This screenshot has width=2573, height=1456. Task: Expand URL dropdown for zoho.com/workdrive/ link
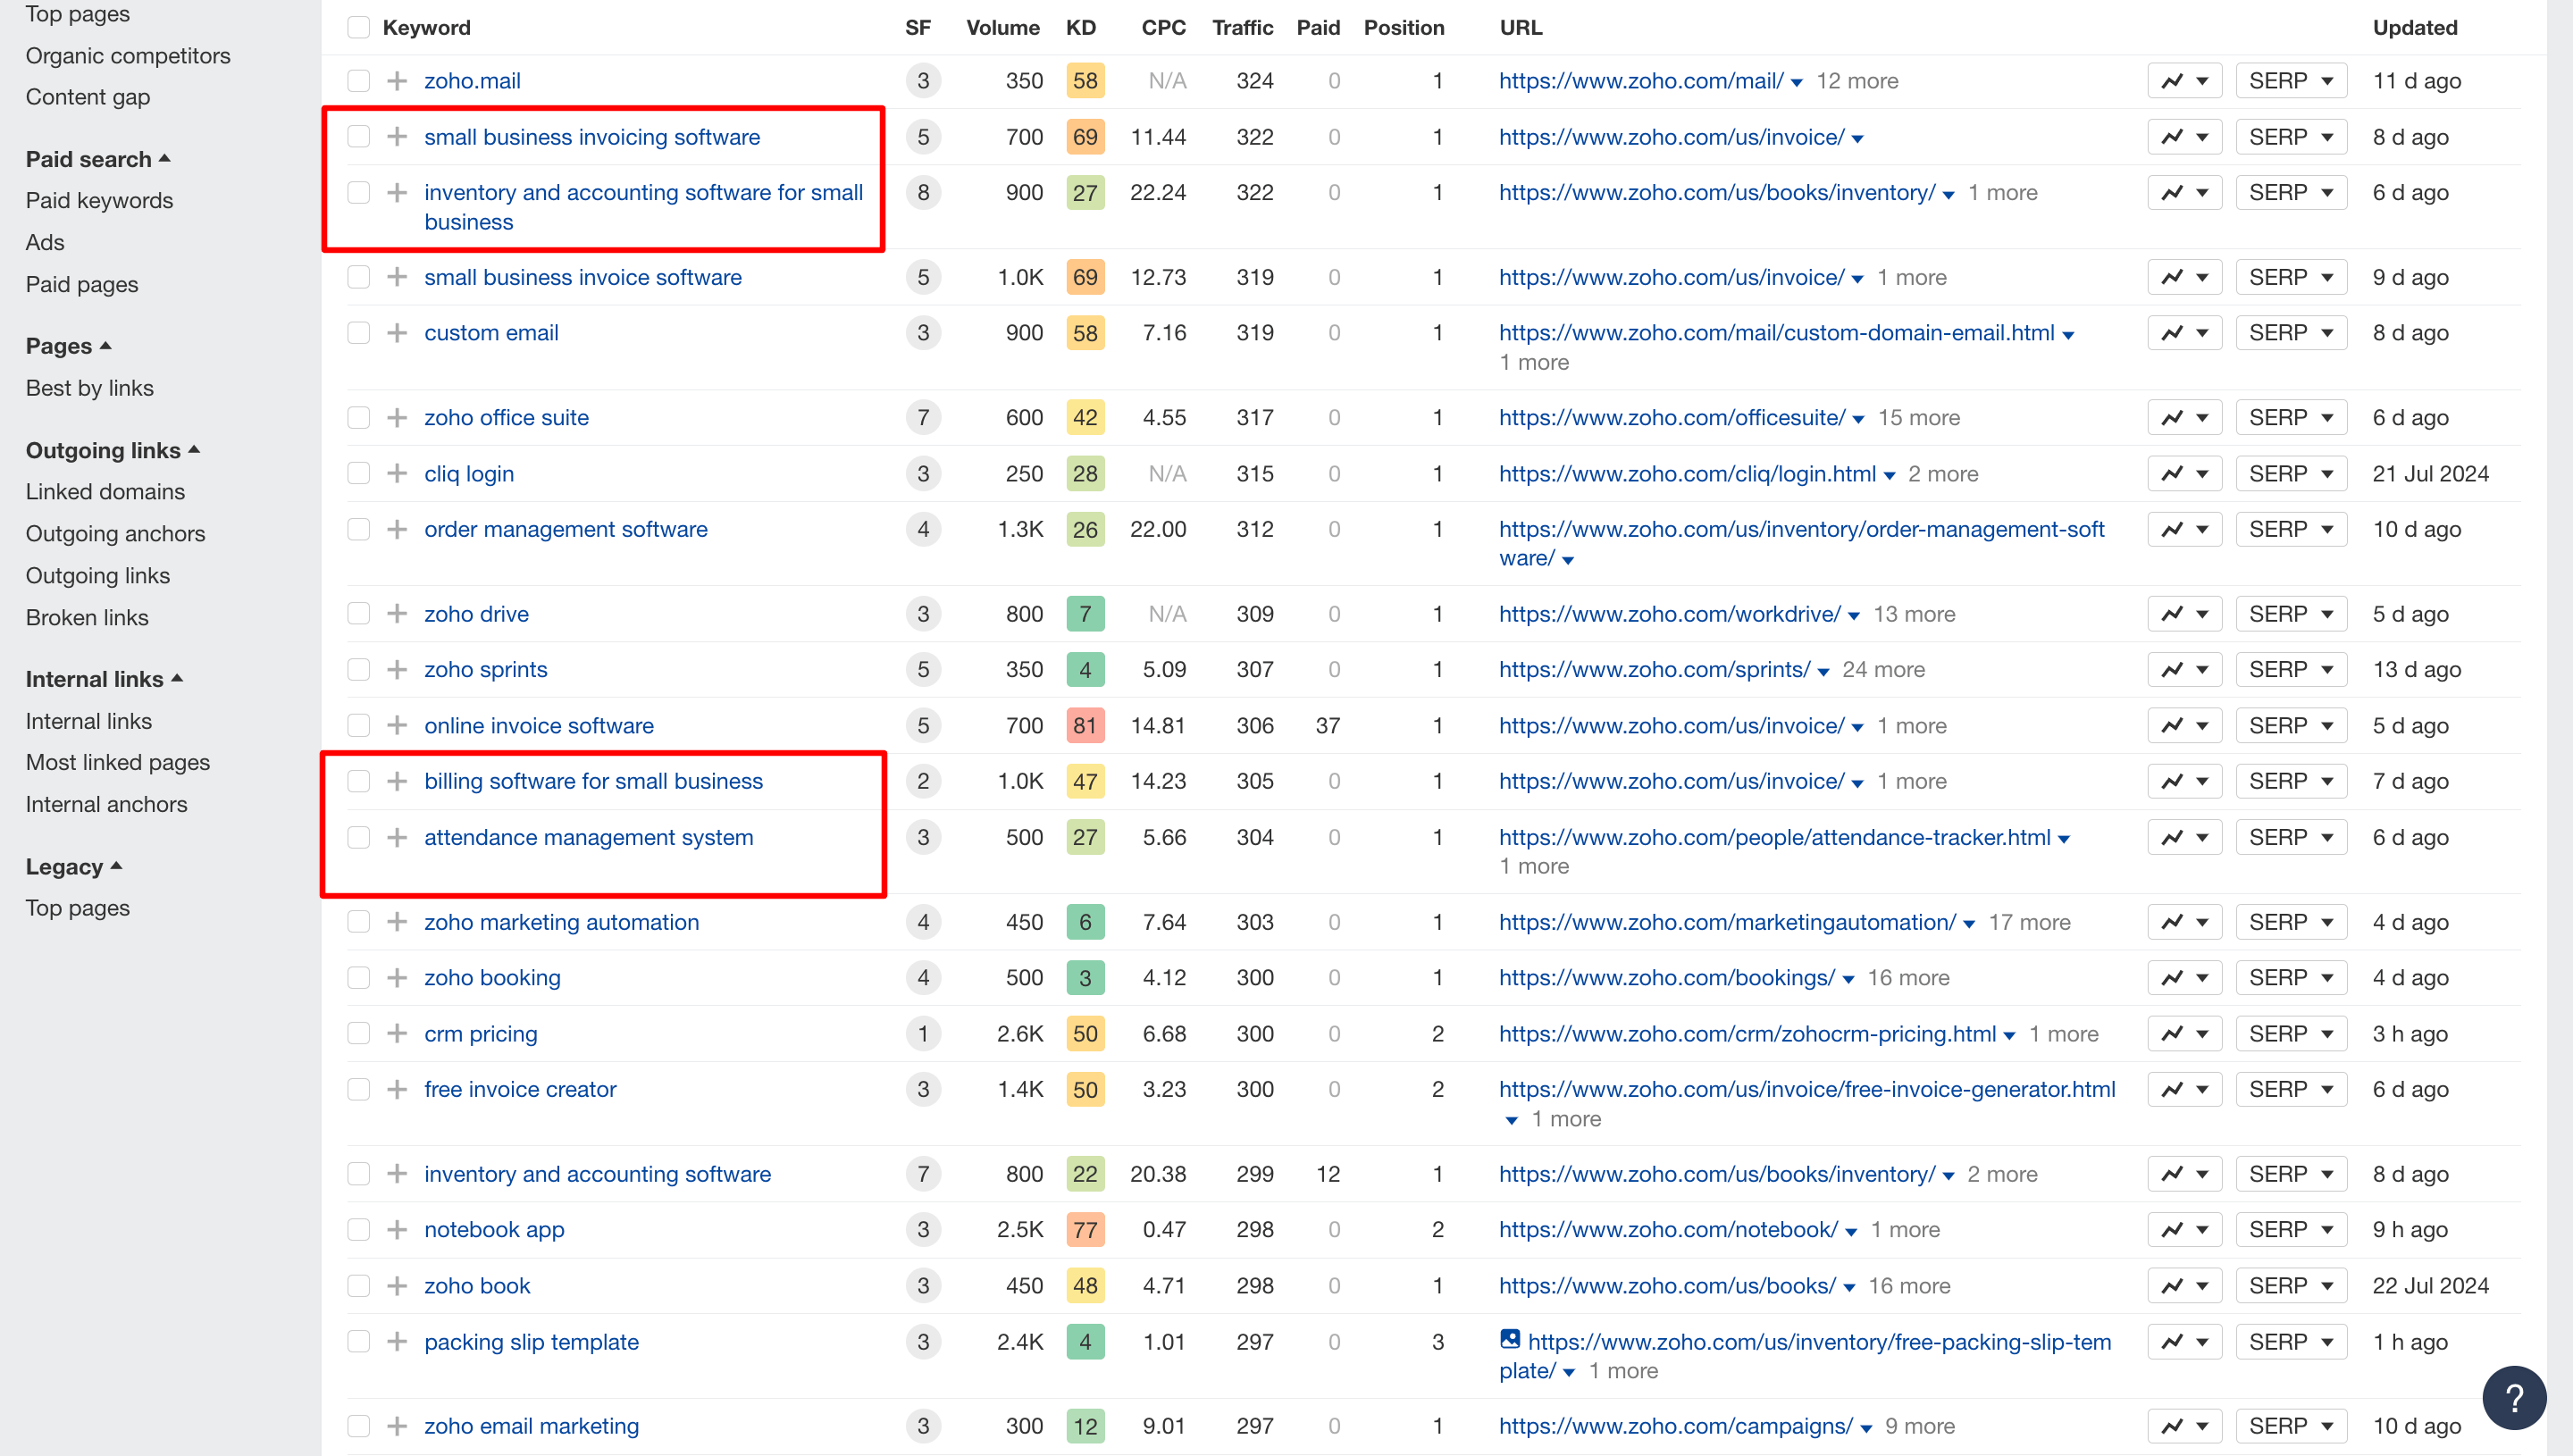[x=1854, y=616]
